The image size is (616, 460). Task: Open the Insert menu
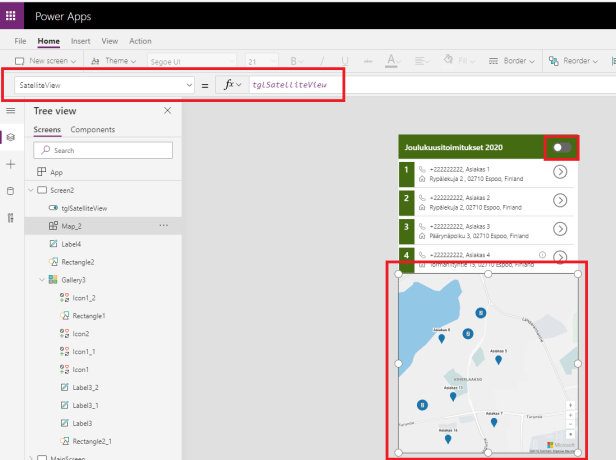[x=81, y=41]
